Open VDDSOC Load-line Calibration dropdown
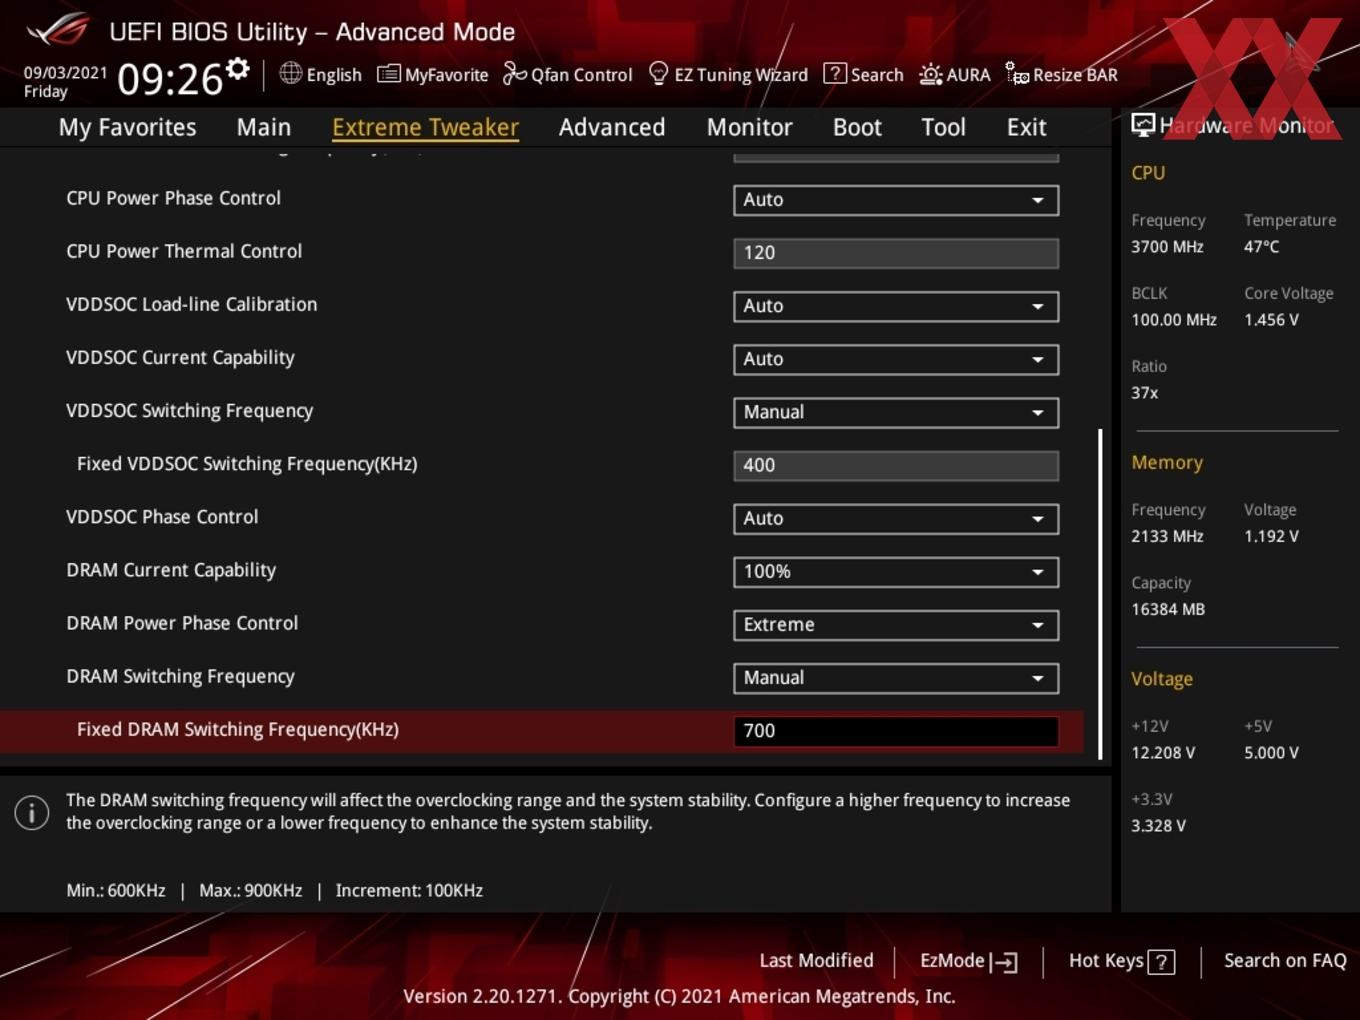 coord(895,306)
